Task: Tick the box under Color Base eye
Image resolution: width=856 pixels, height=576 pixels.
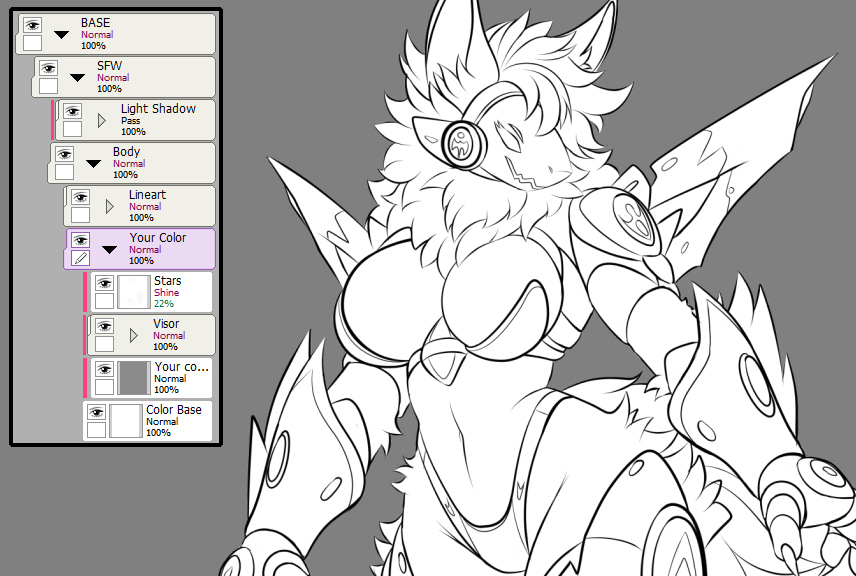Action: click(97, 431)
